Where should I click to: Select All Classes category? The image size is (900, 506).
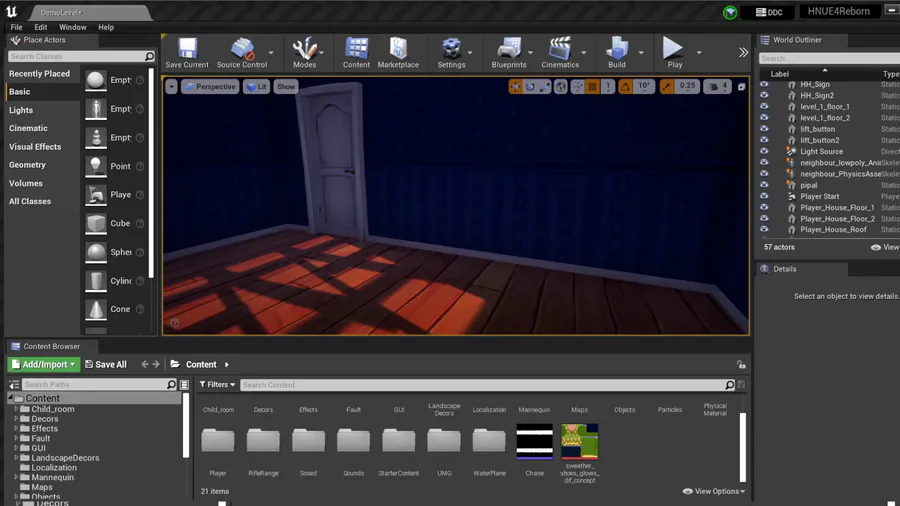point(30,201)
